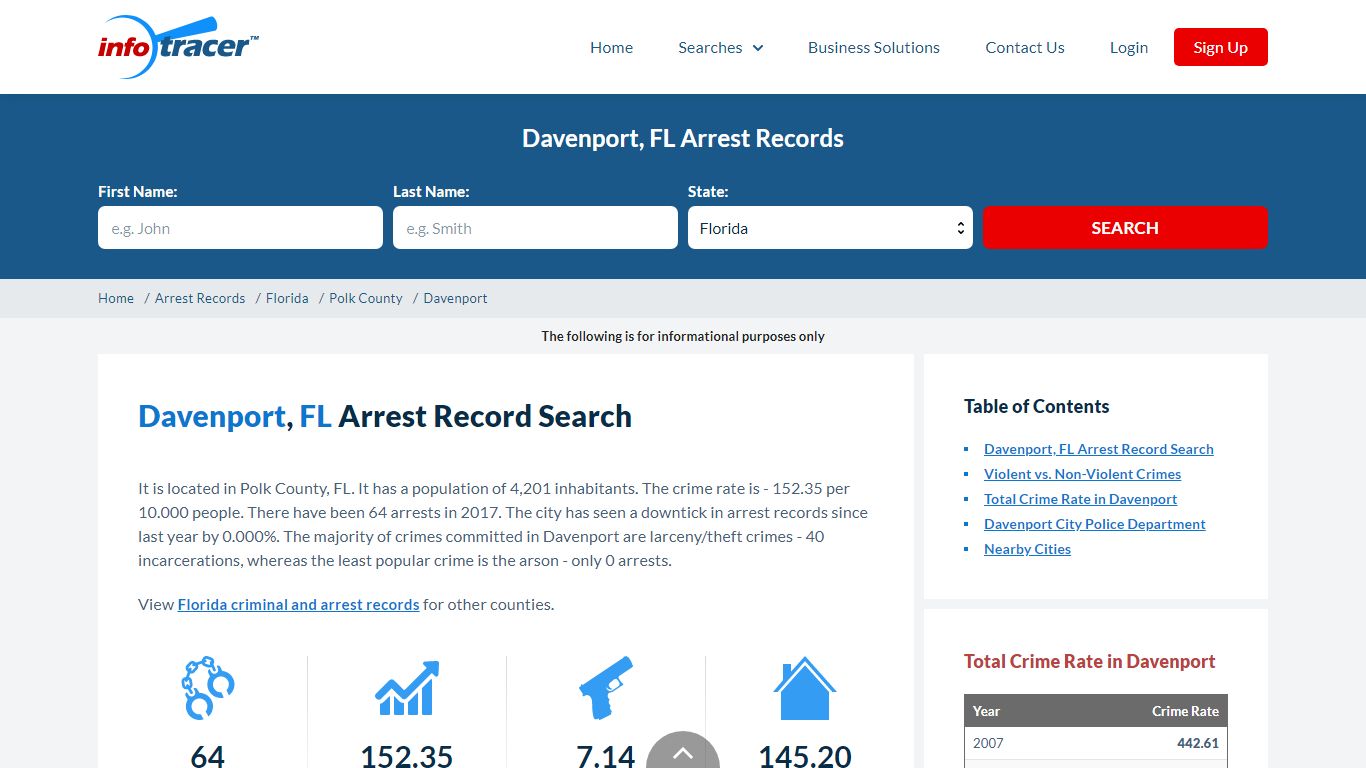Click the scroll-to-top arrow button
The image size is (1366, 768).
coord(683,752)
